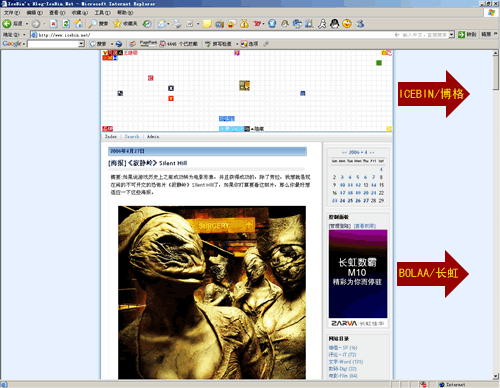Click the green Back arrow button
500x388 pixels.
[7, 24]
